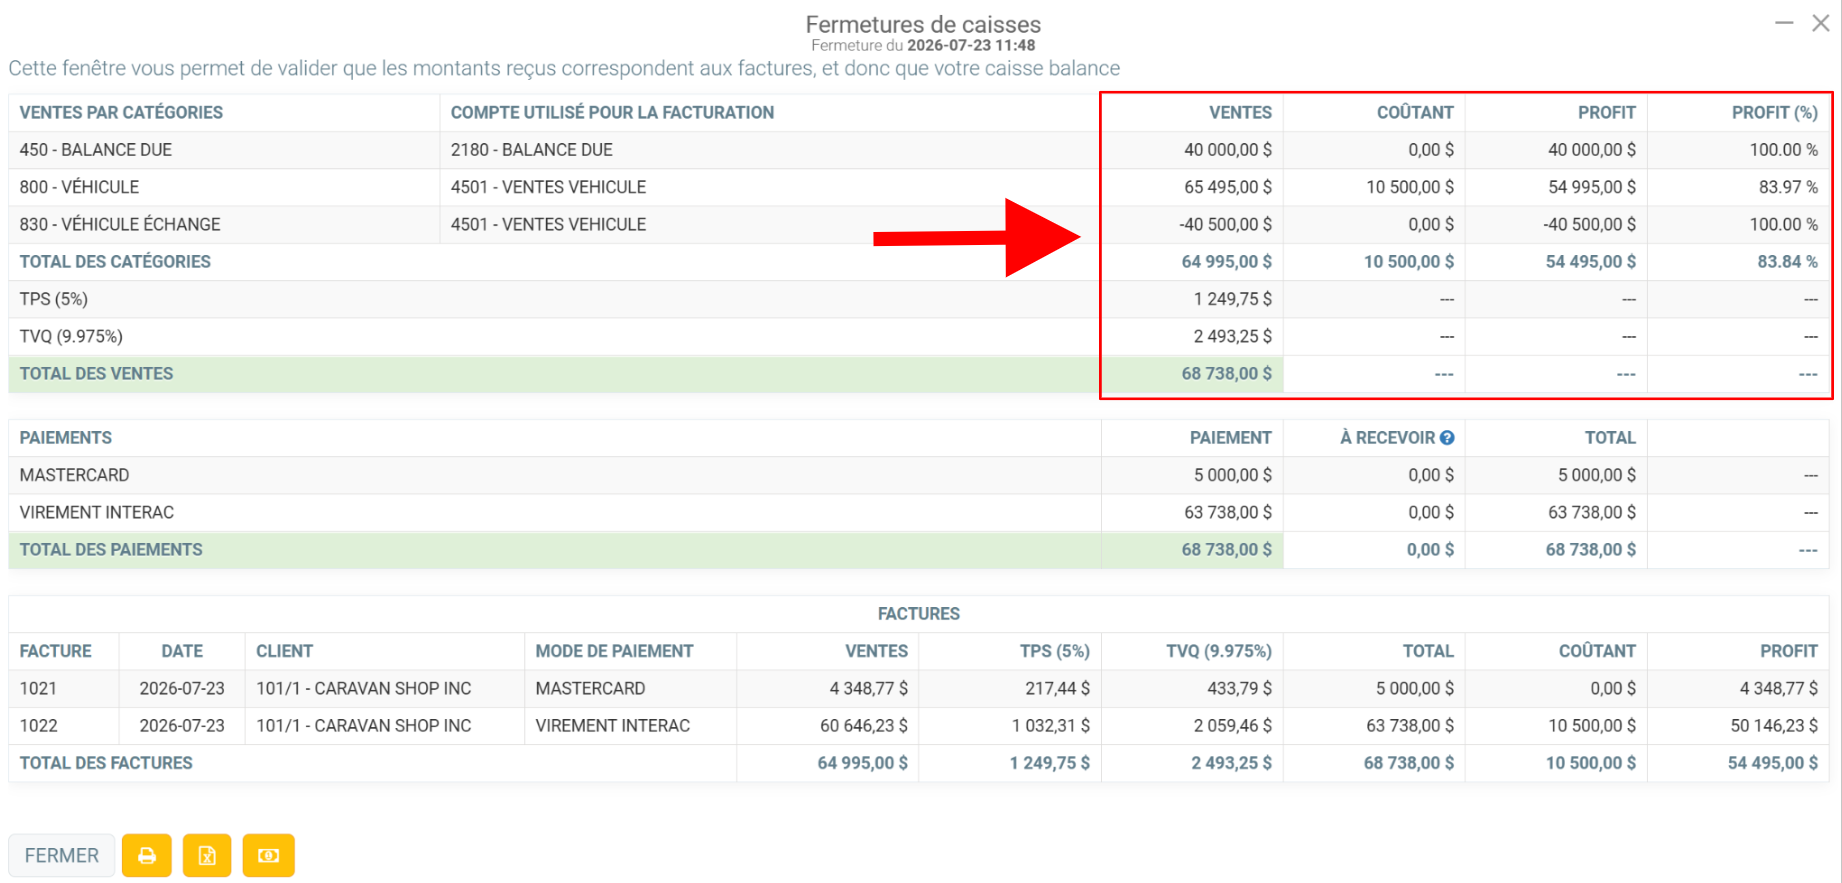Click the 63 738,00 $ payment amount for Interac
The width and height of the screenshot is (1842, 883).
pyautogui.click(x=1228, y=512)
